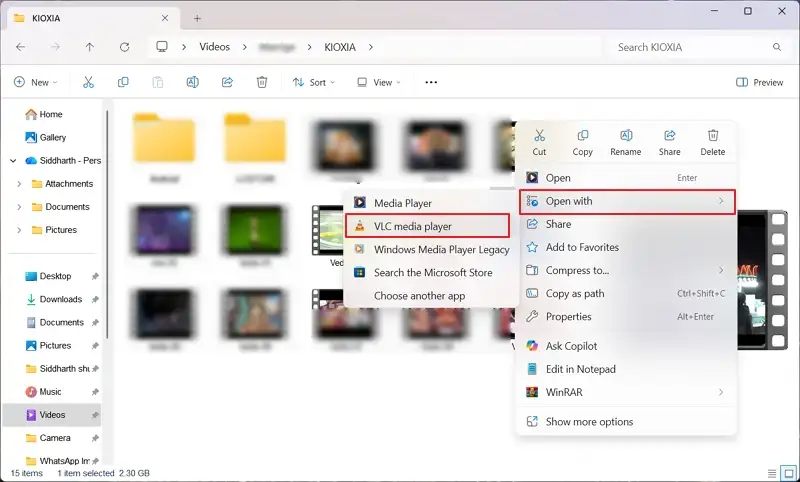
Task: Expand the Pictures tree folder under OneDrive
Action: 19,230
